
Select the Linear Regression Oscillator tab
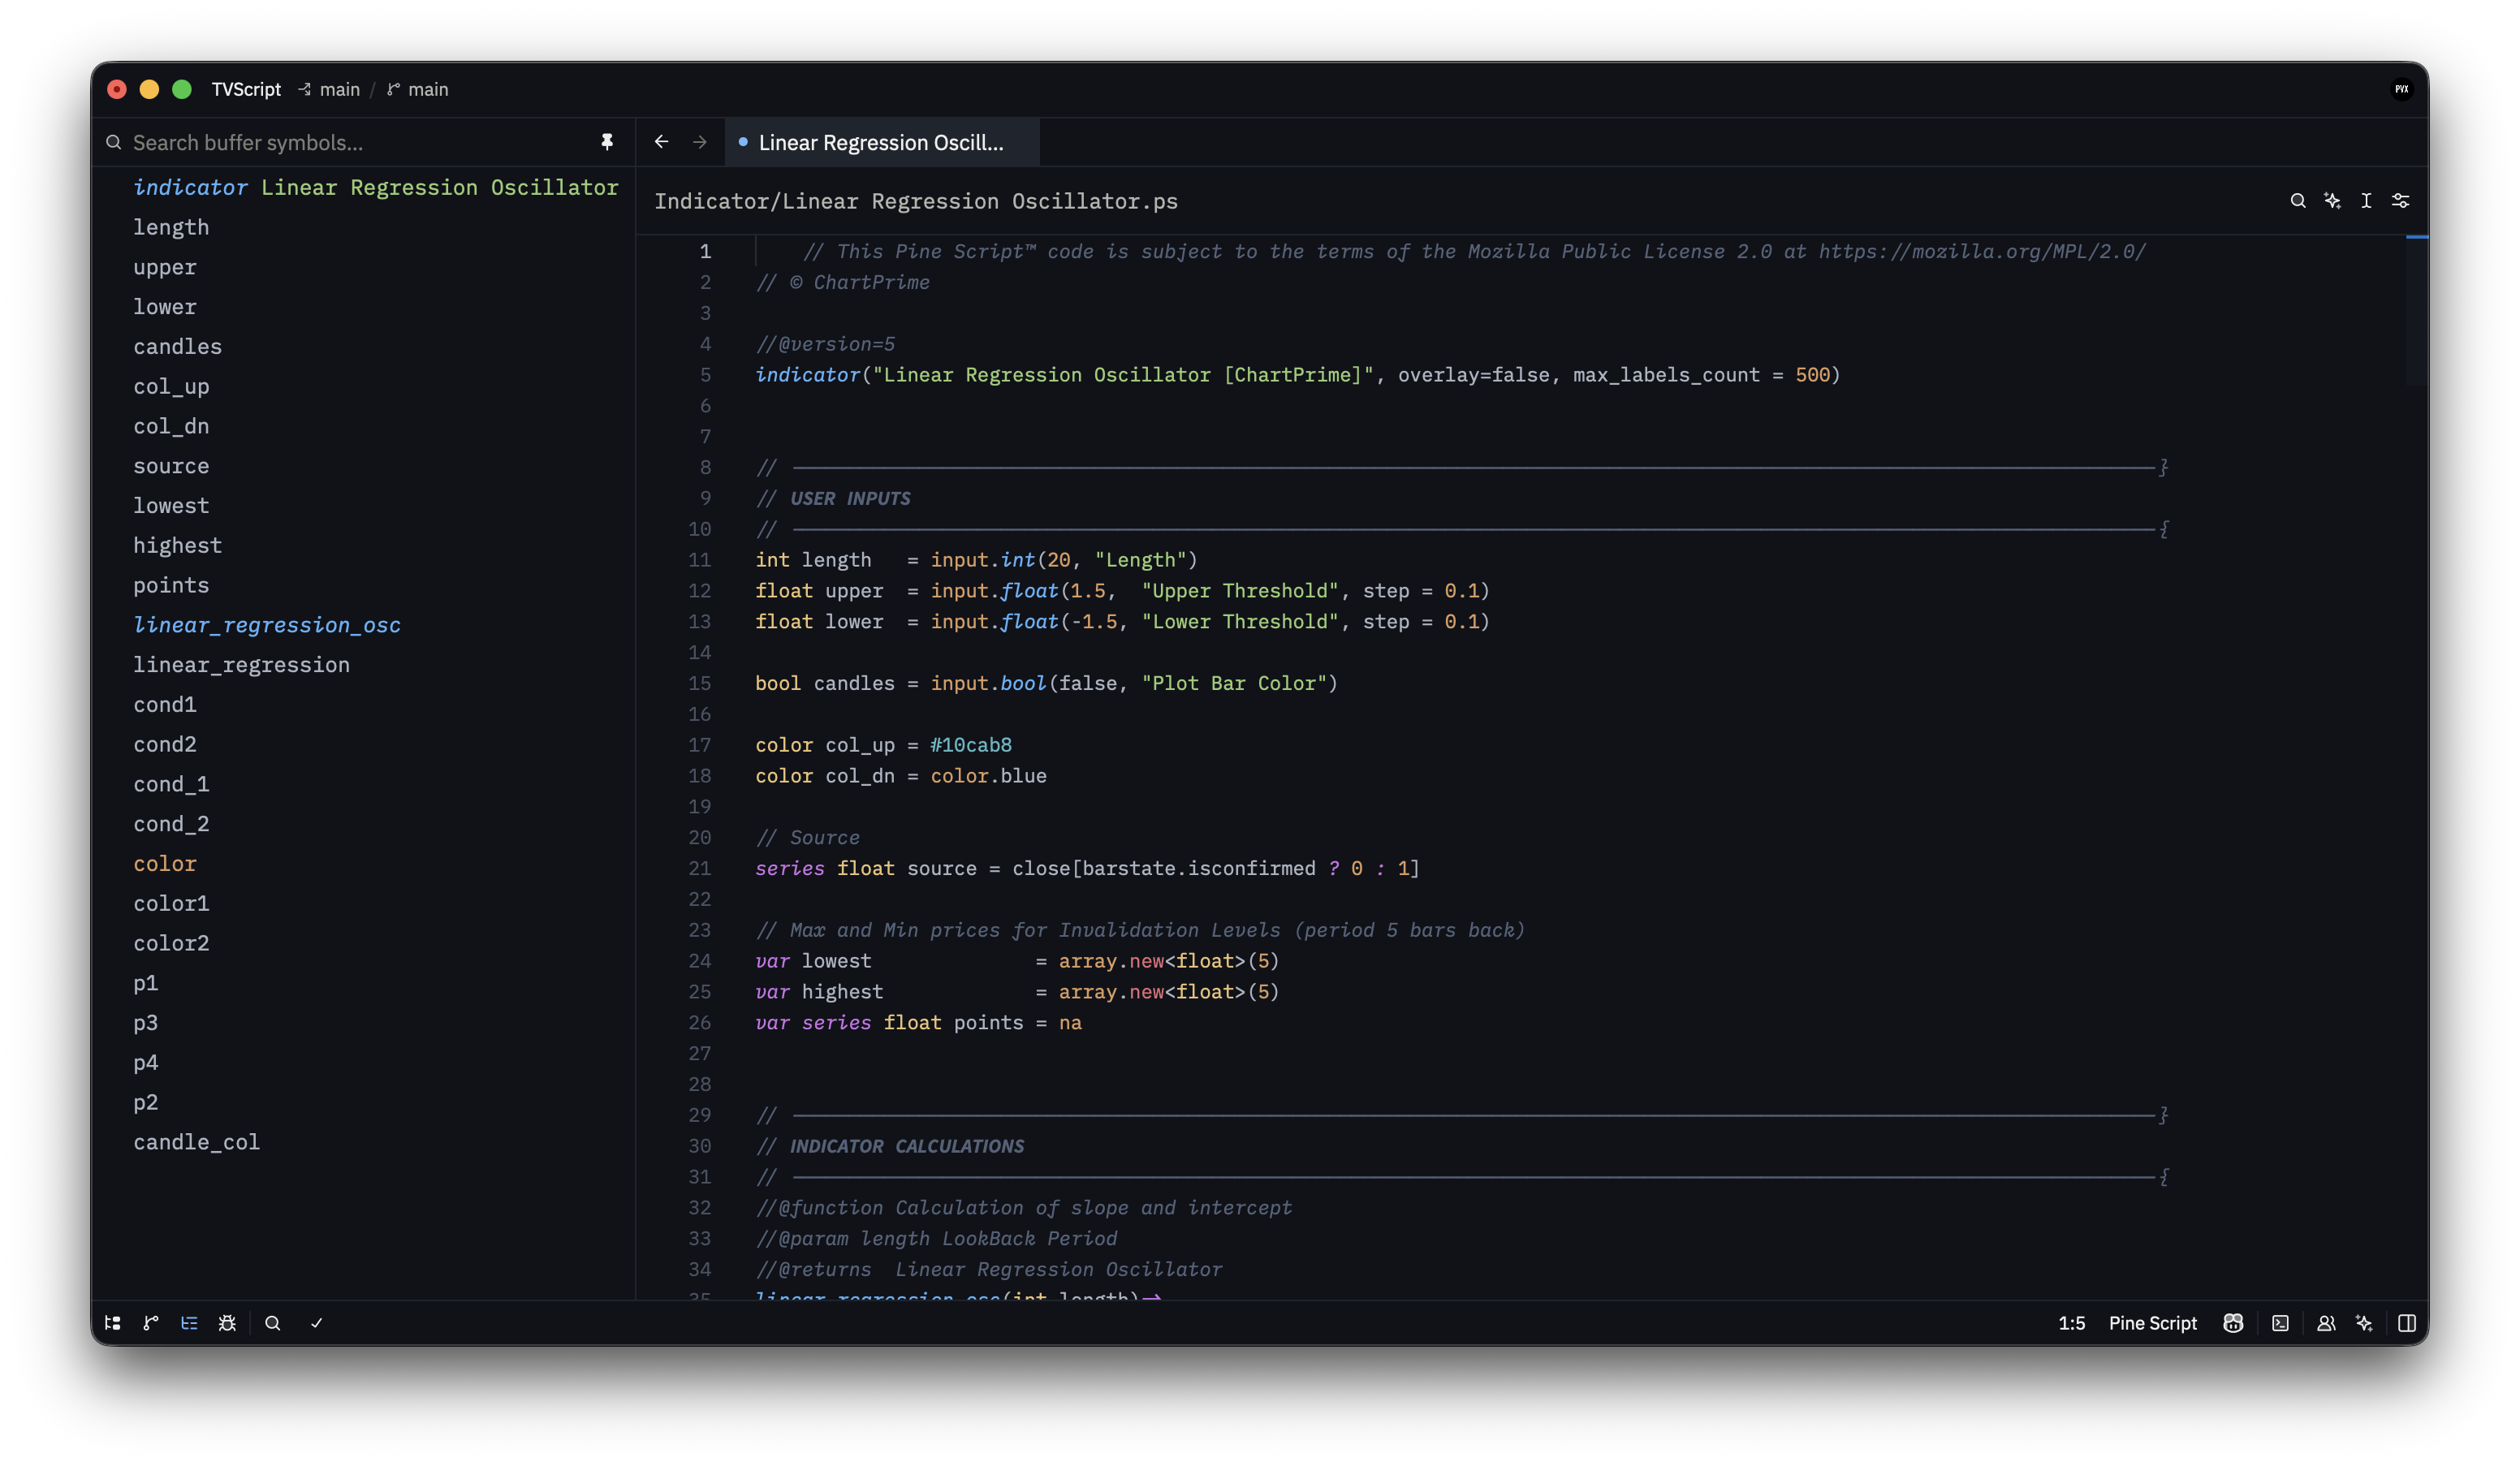882,142
